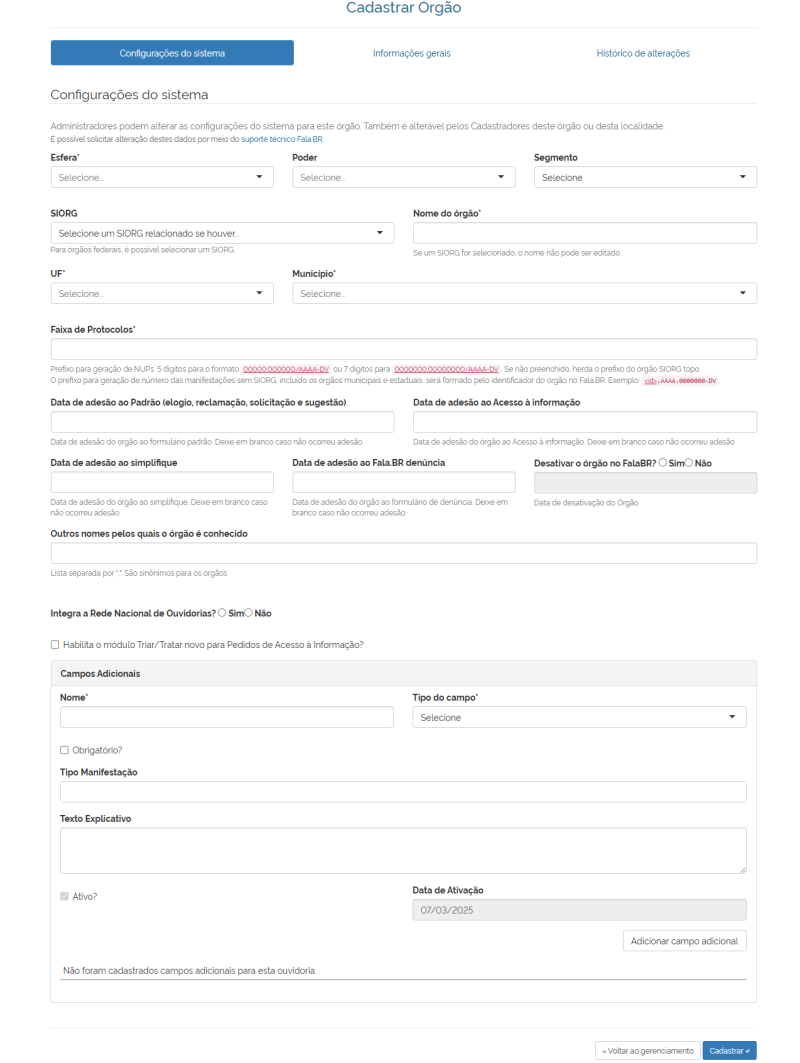Open the Histórico de alterações tab
The height and width of the screenshot is (1063, 800).
coord(643,53)
